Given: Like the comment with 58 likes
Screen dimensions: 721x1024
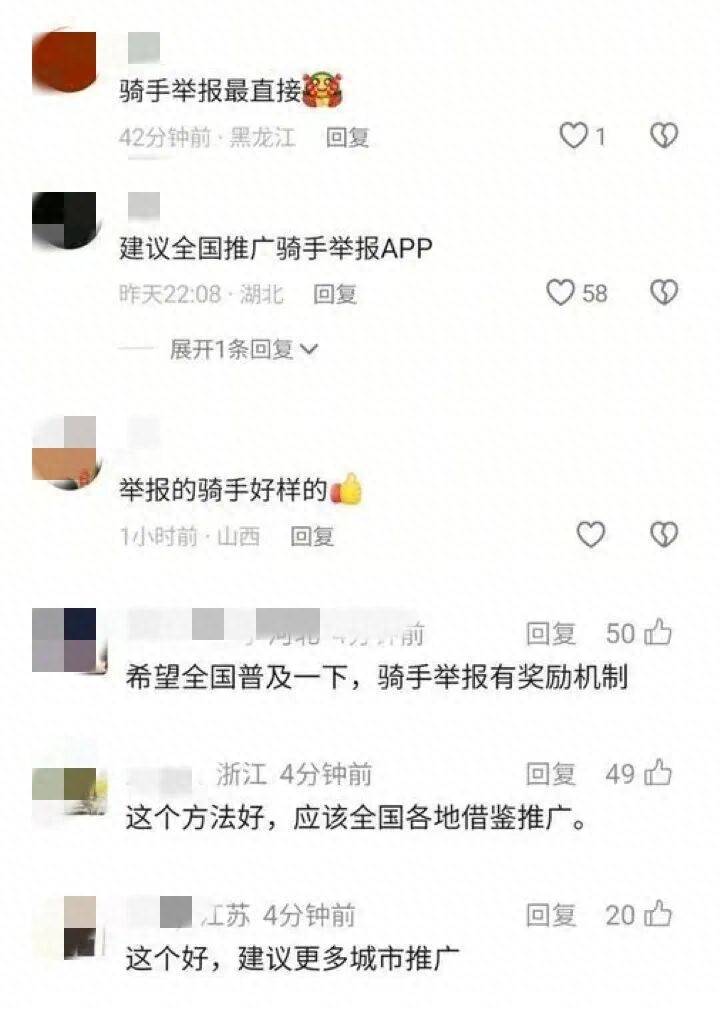Looking at the screenshot, I should 560,293.
